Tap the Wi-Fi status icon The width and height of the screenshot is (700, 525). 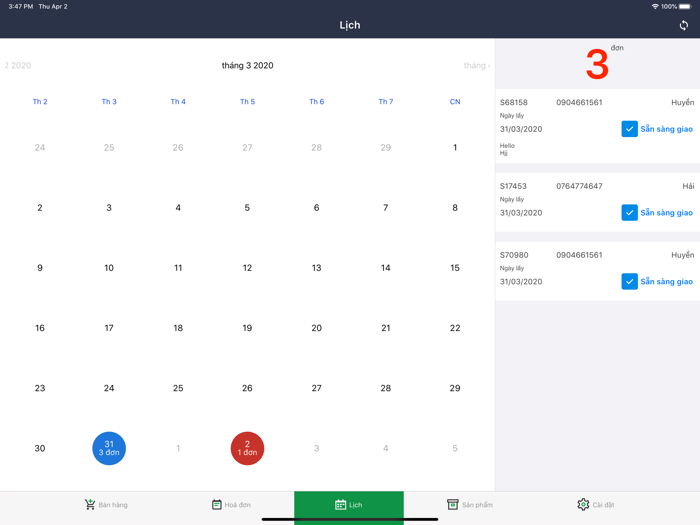(x=655, y=7)
